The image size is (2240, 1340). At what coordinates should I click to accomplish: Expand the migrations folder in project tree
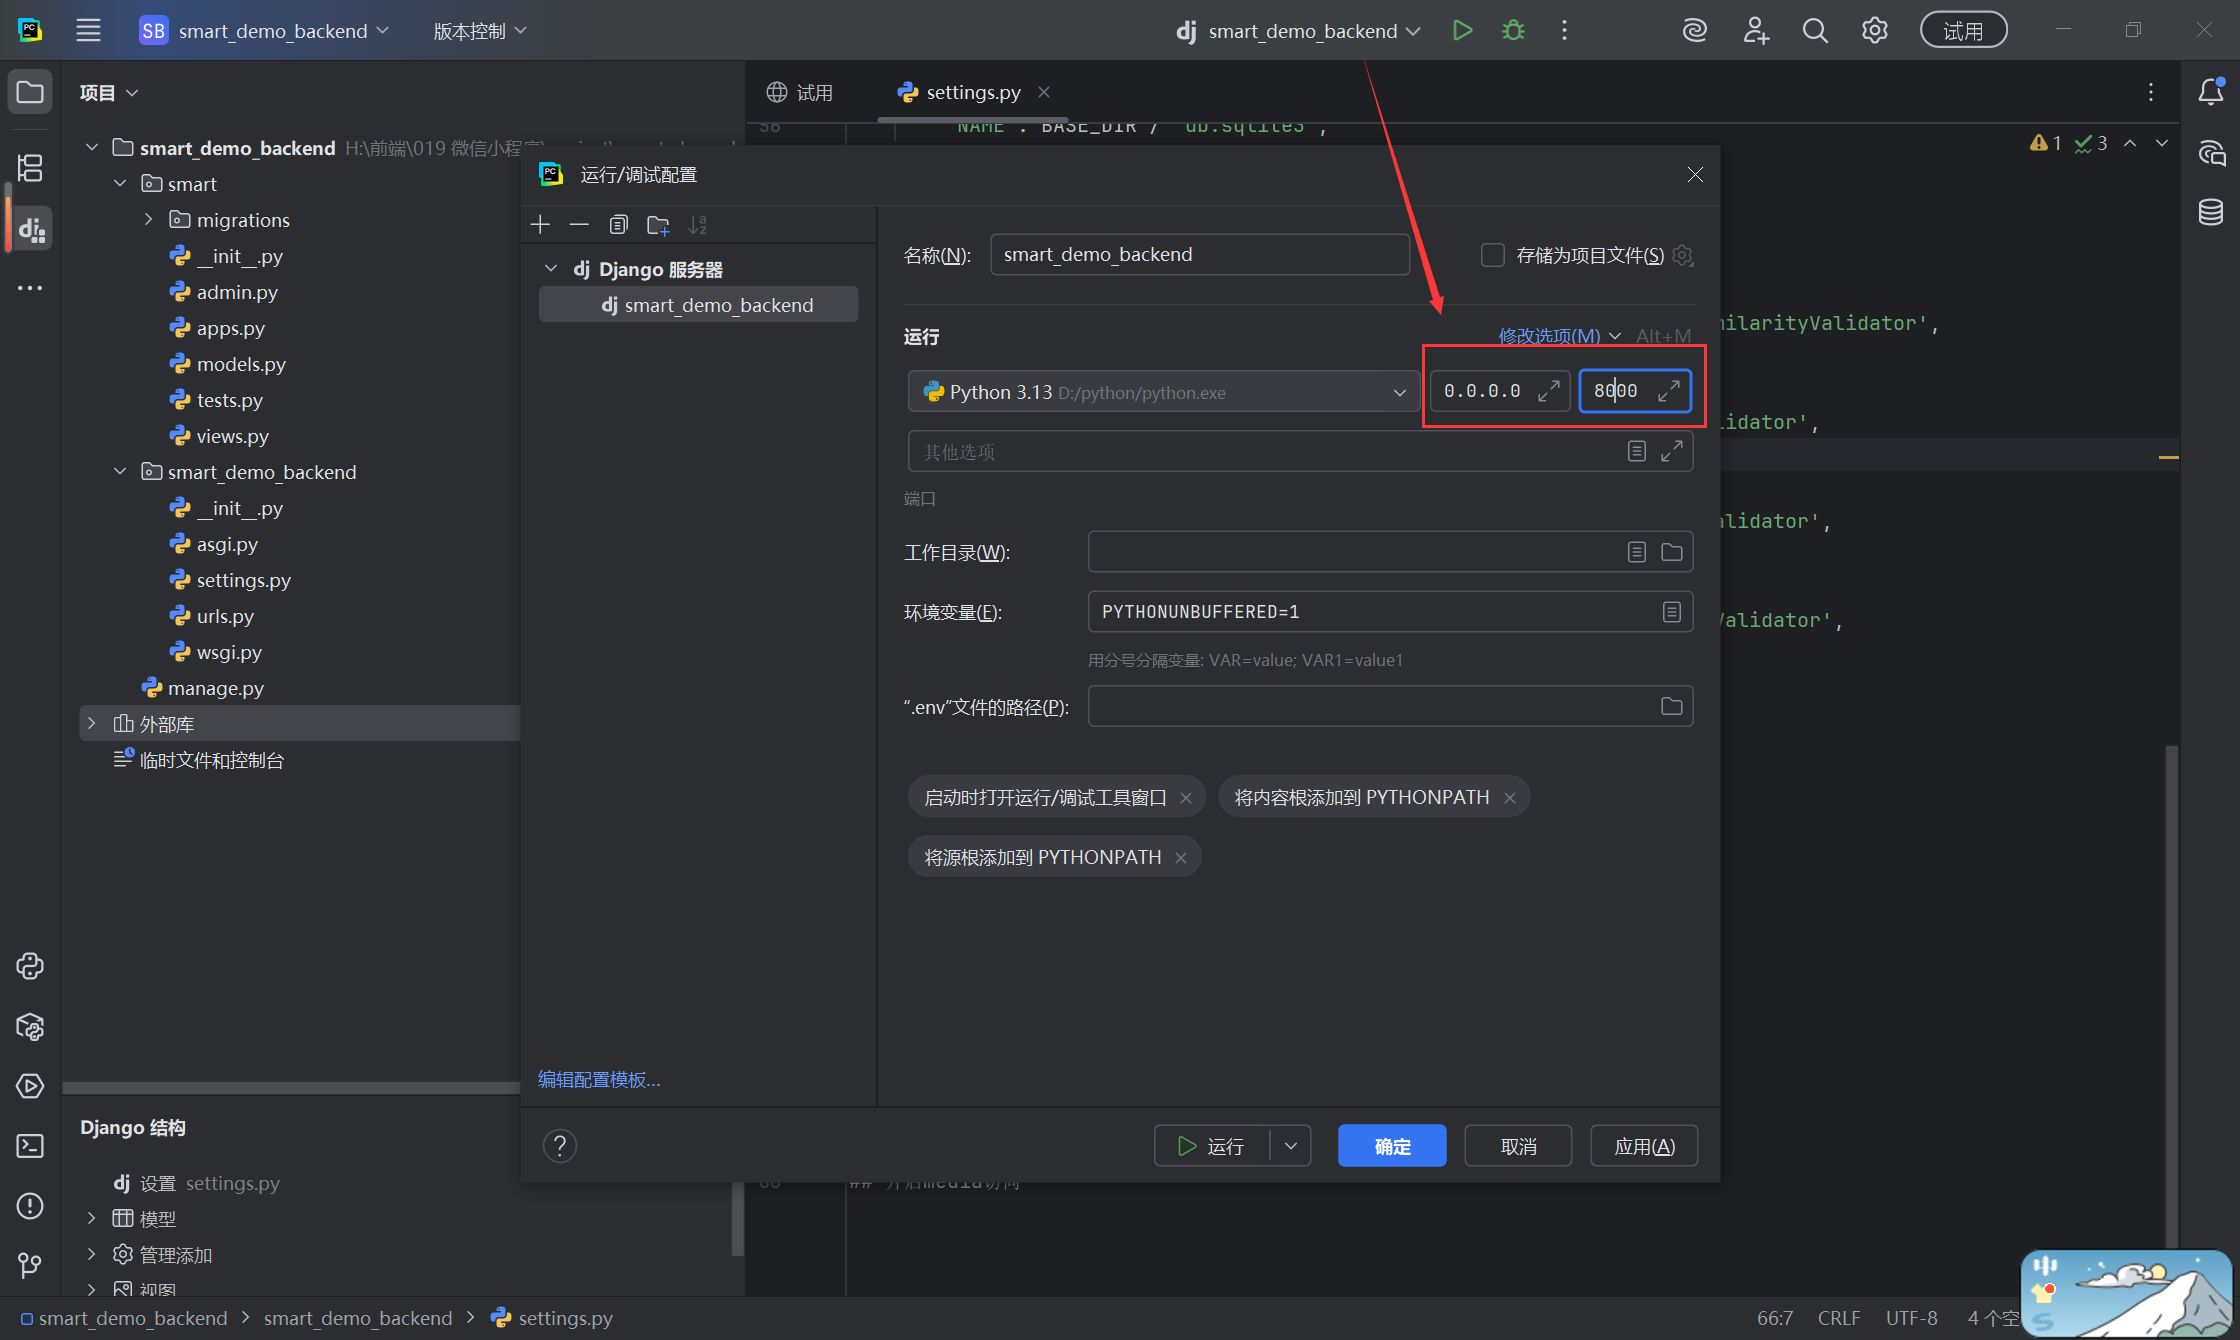point(149,220)
